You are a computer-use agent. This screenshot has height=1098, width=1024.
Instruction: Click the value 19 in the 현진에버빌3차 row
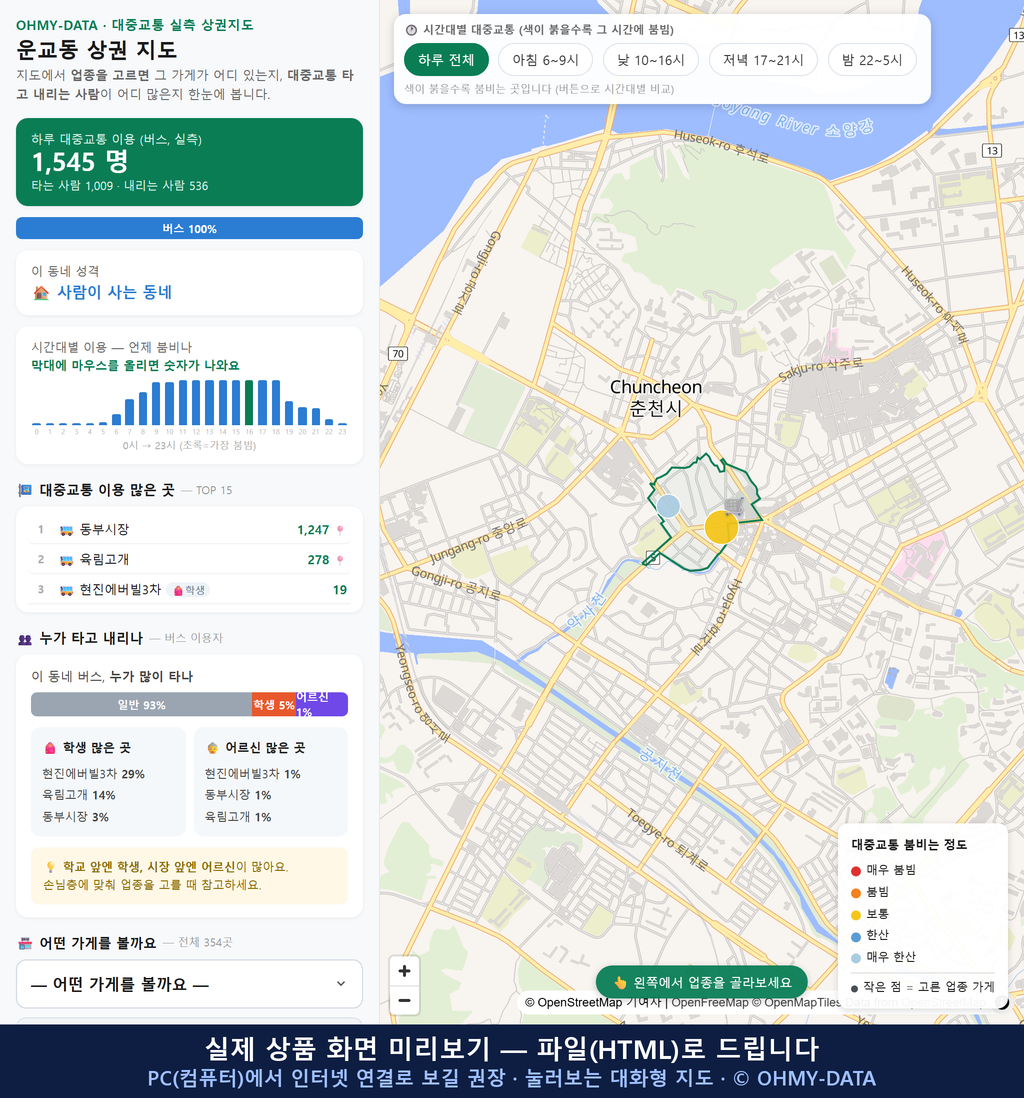tap(340, 590)
